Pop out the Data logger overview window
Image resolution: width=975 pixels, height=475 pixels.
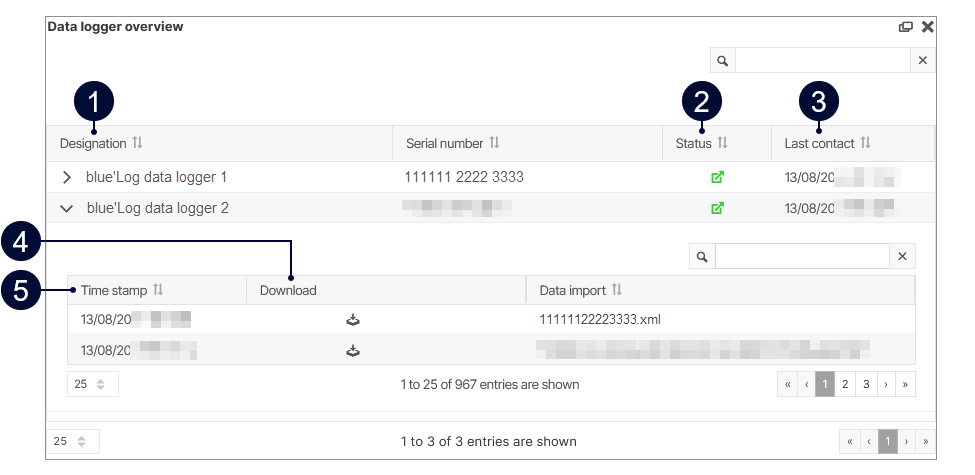point(905,27)
